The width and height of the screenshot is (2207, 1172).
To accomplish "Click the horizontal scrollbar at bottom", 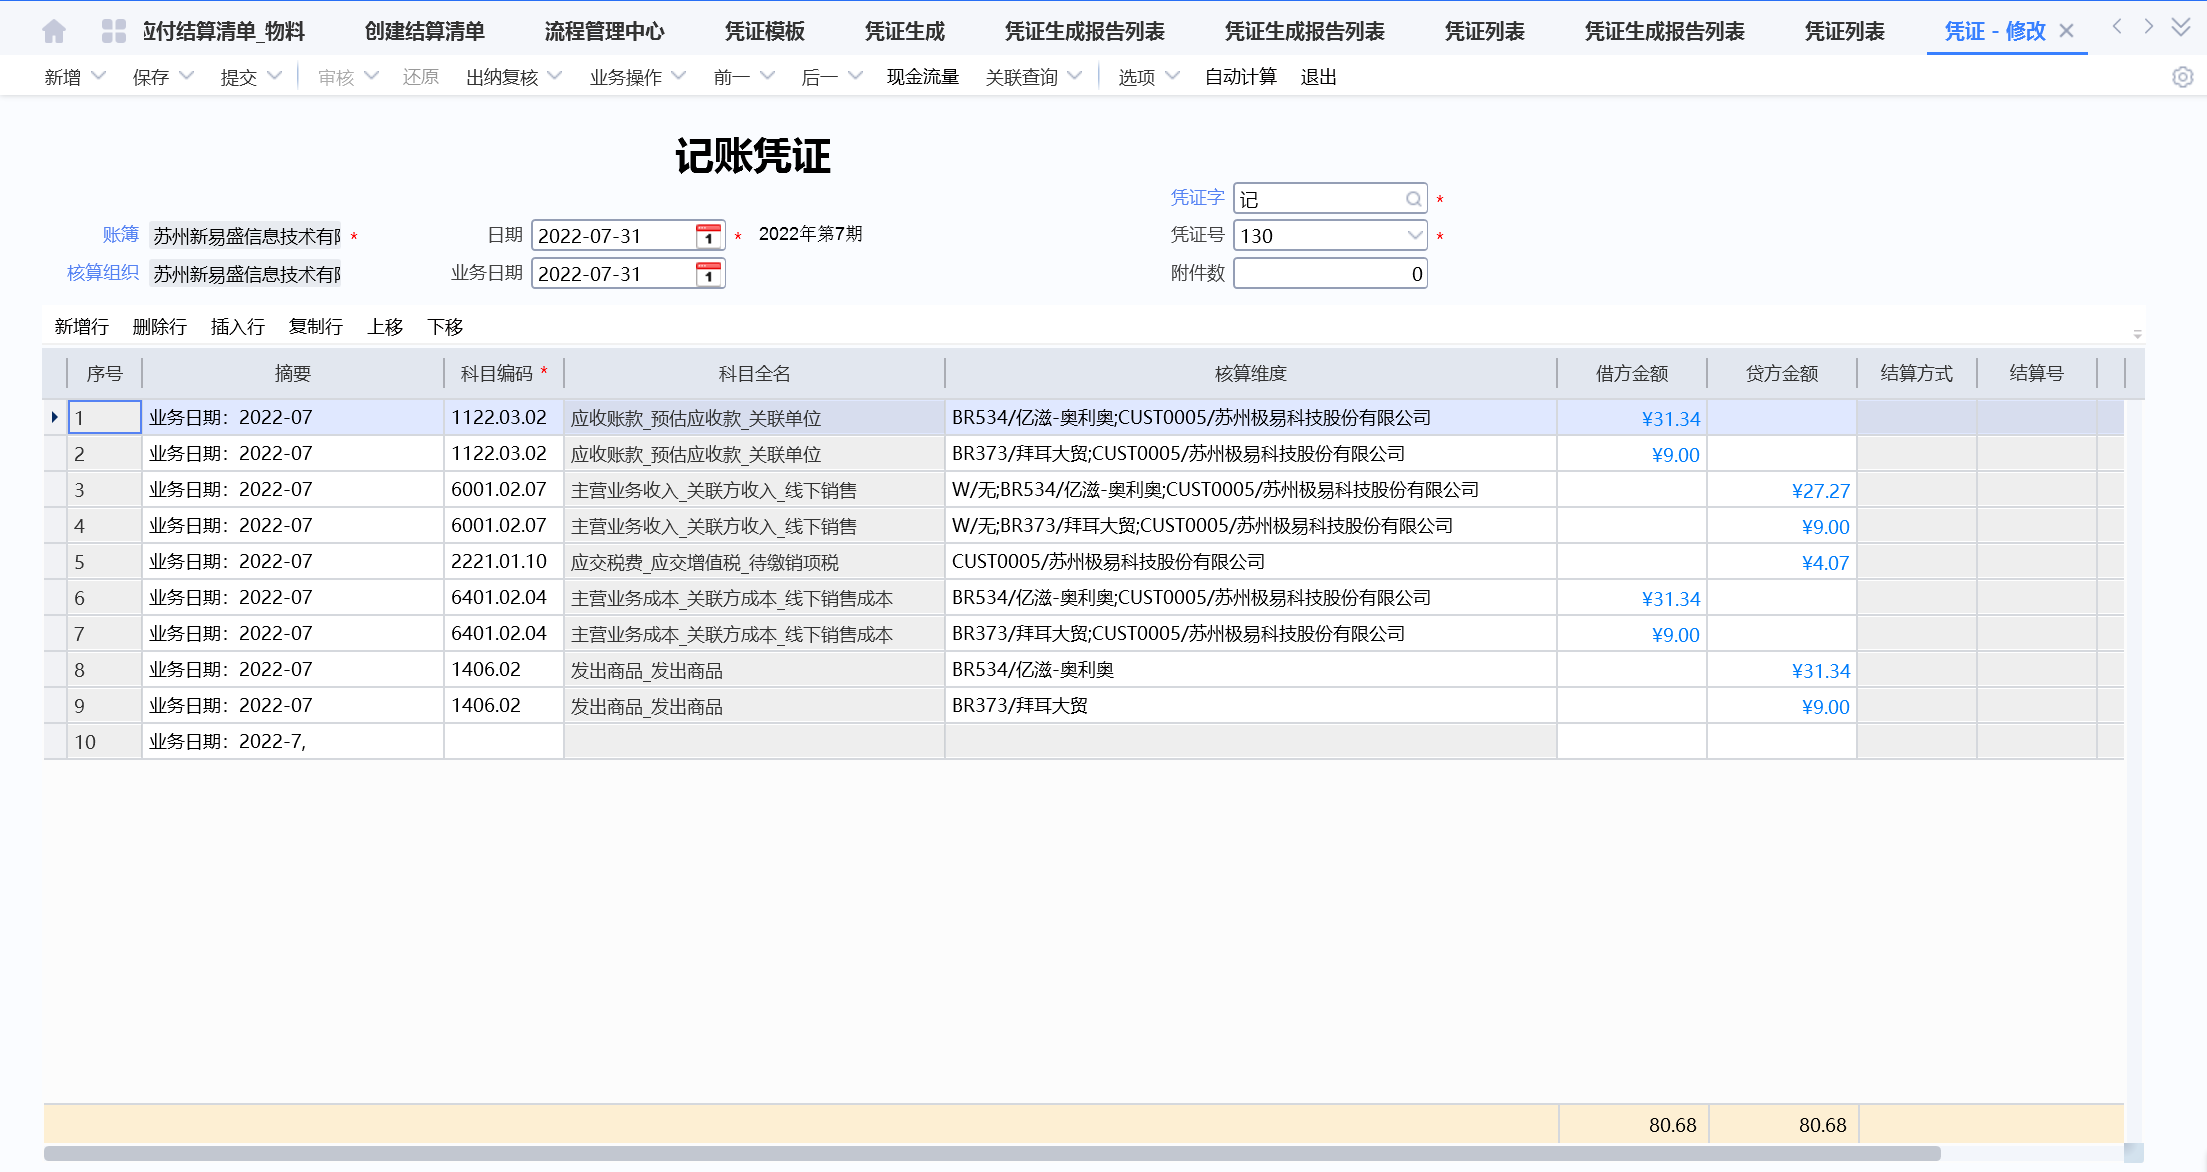I will point(992,1154).
